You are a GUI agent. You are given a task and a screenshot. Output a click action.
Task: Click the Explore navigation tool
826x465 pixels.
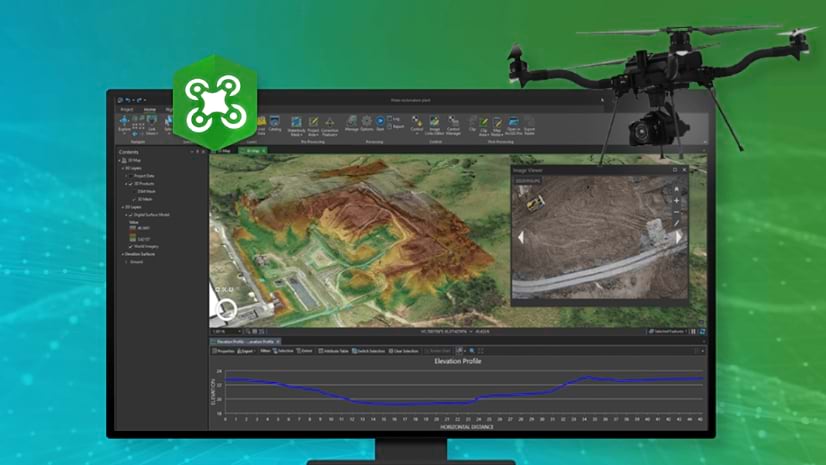(124, 123)
